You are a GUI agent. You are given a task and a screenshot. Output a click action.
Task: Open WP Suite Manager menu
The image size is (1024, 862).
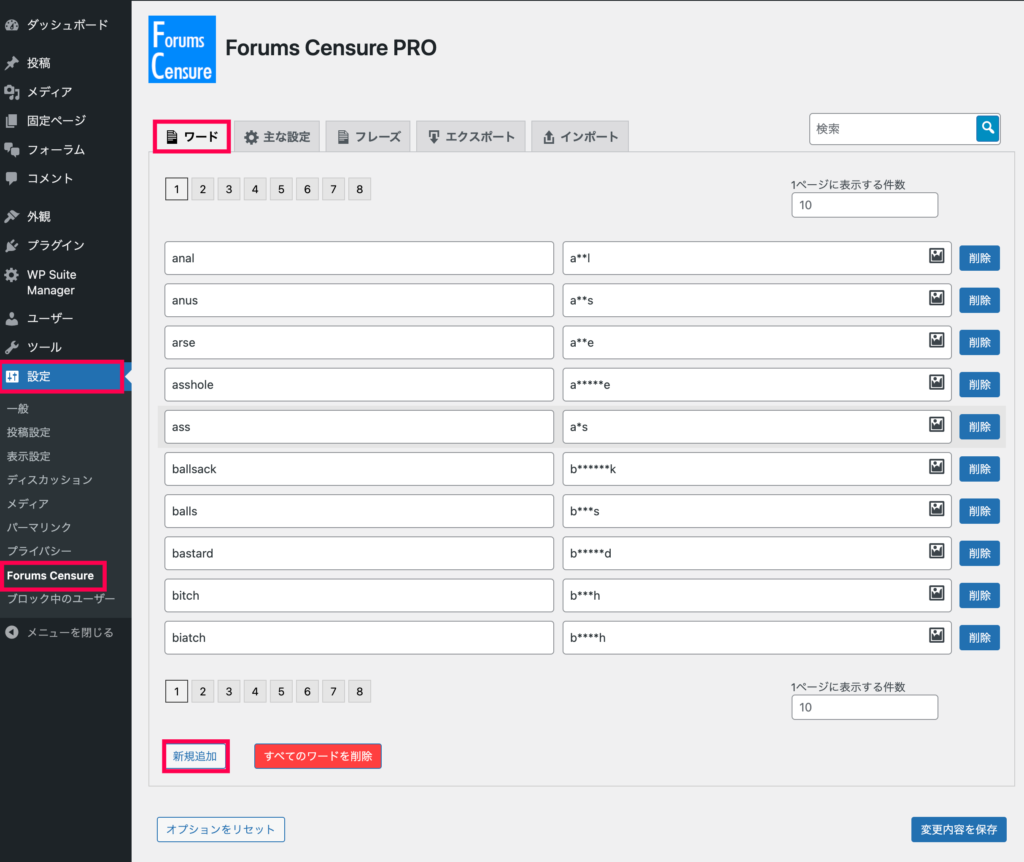click(65, 282)
